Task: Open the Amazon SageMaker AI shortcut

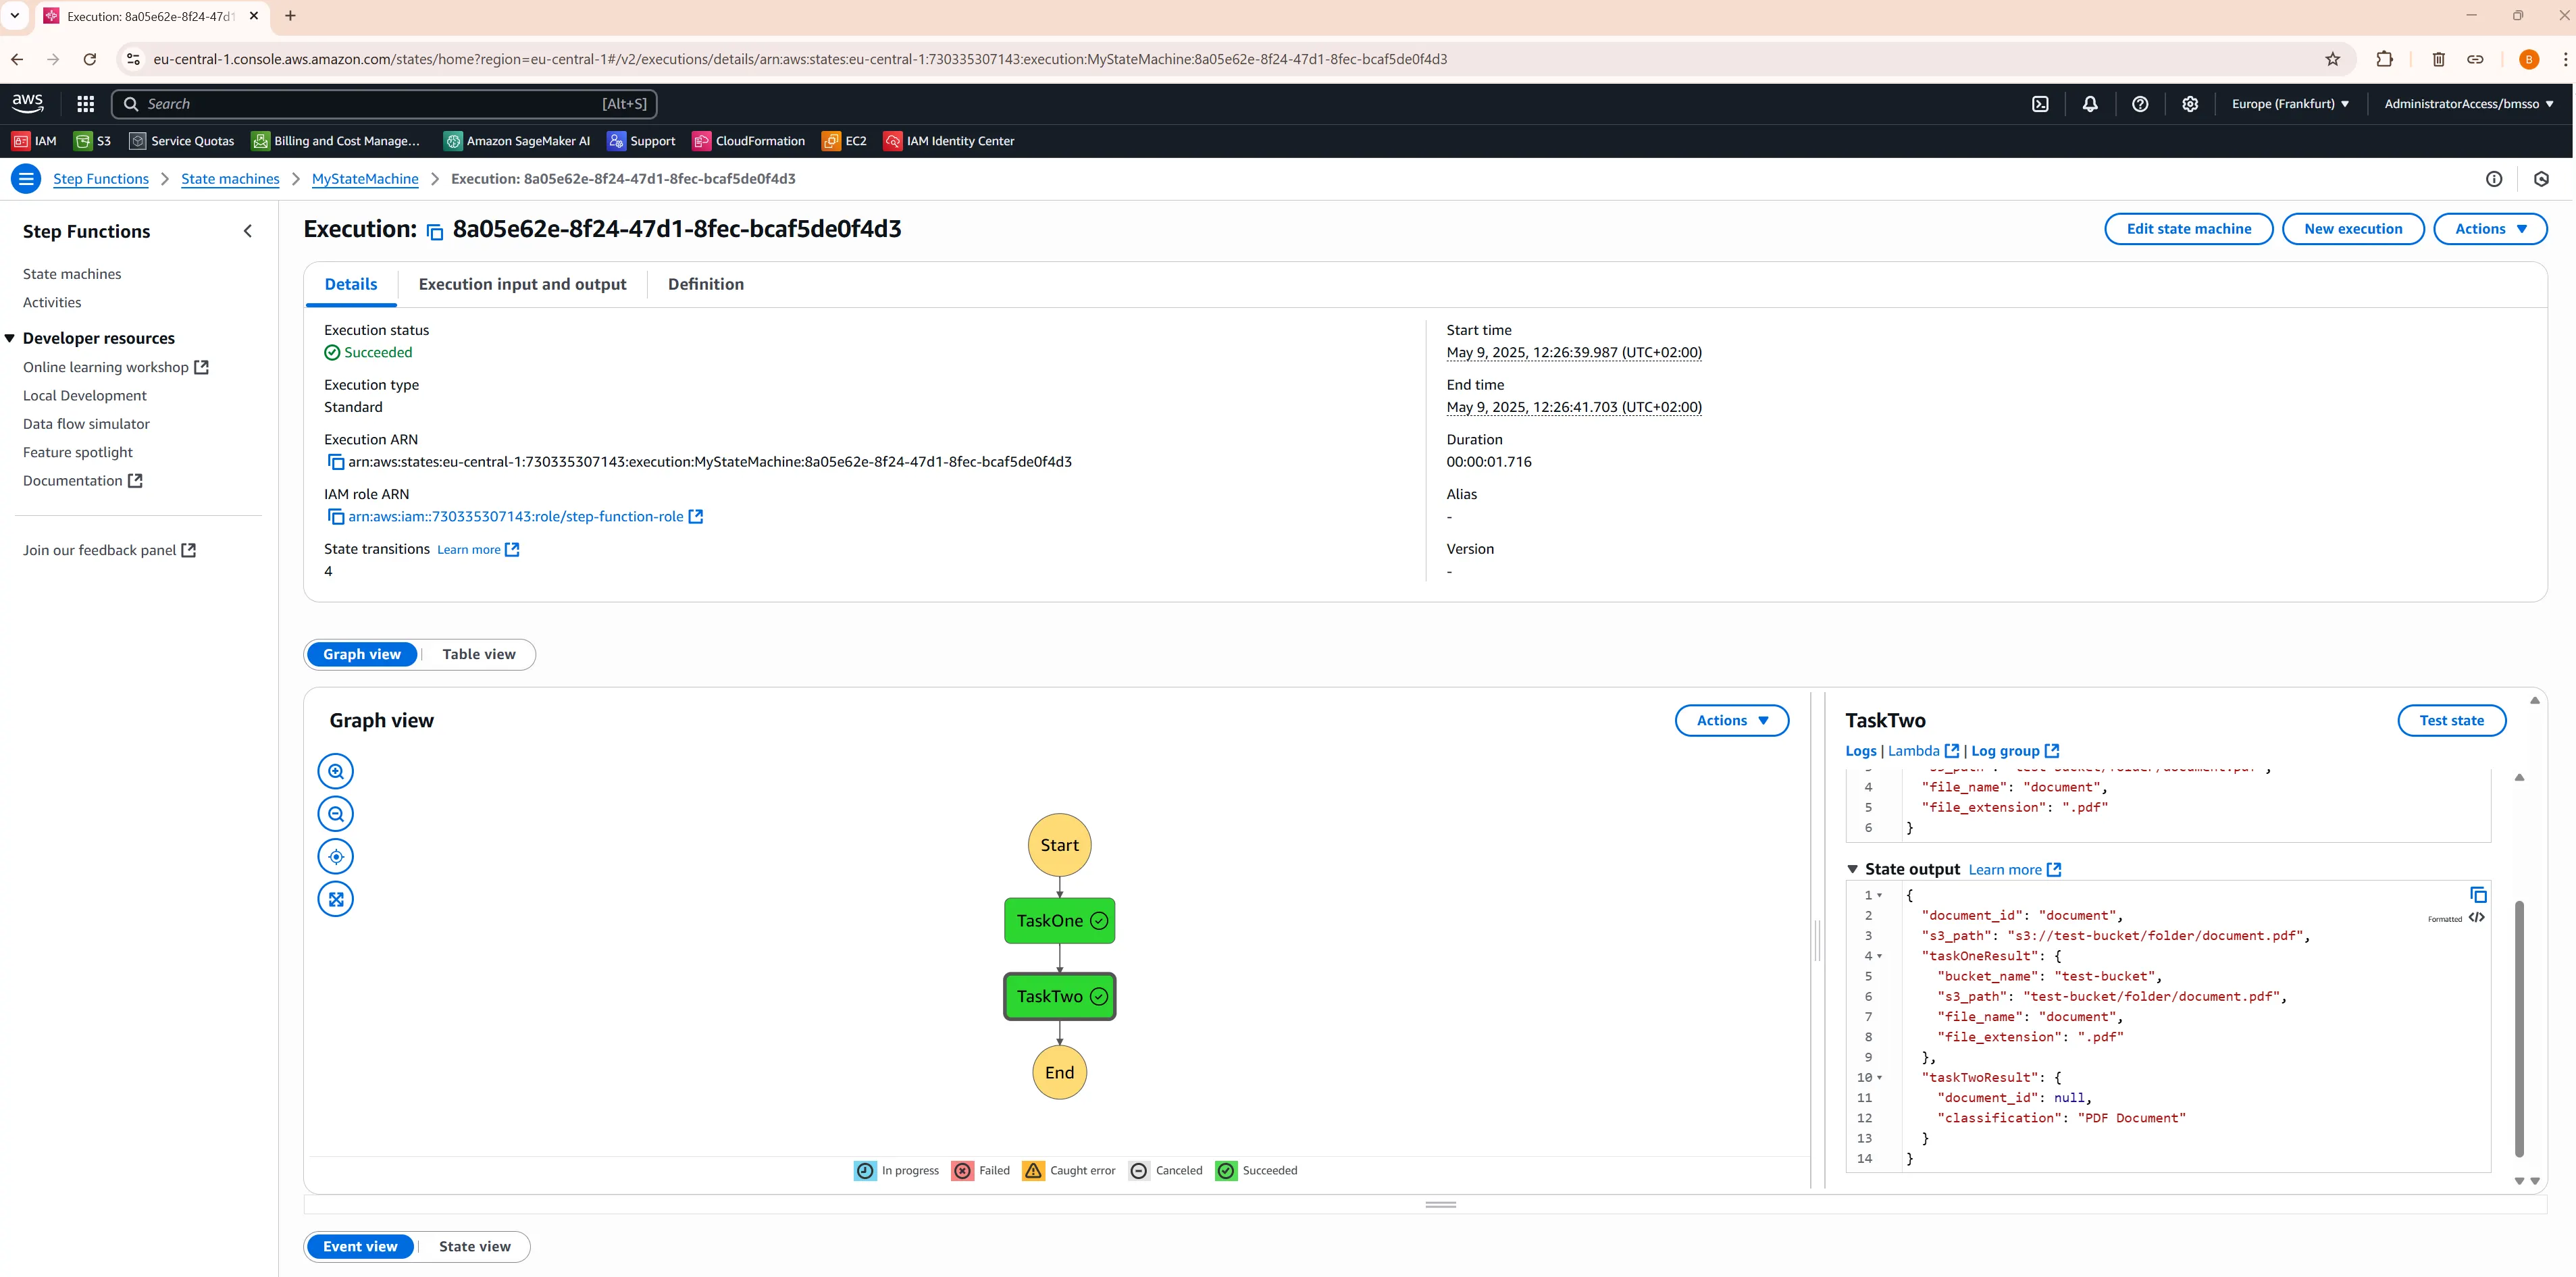Action: click(x=517, y=141)
